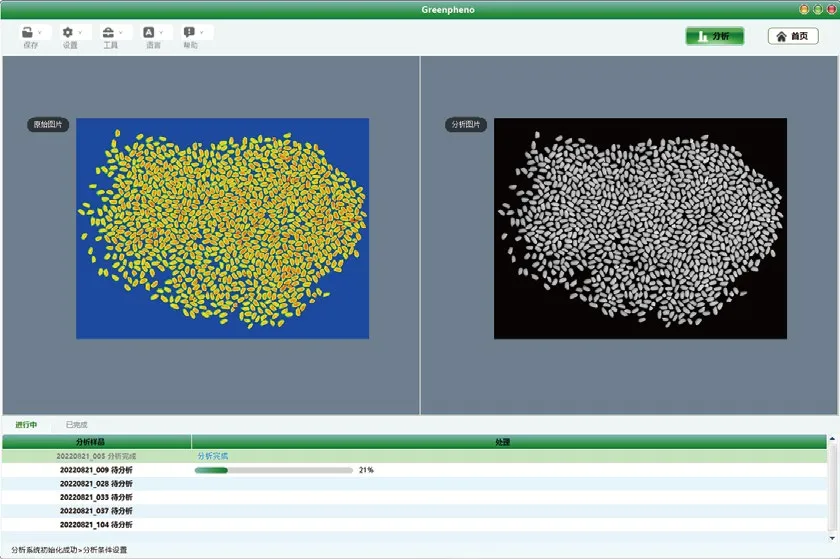Expand the Save dropdown arrow
The image size is (840, 559).
pyautogui.click(x=40, y=33)
